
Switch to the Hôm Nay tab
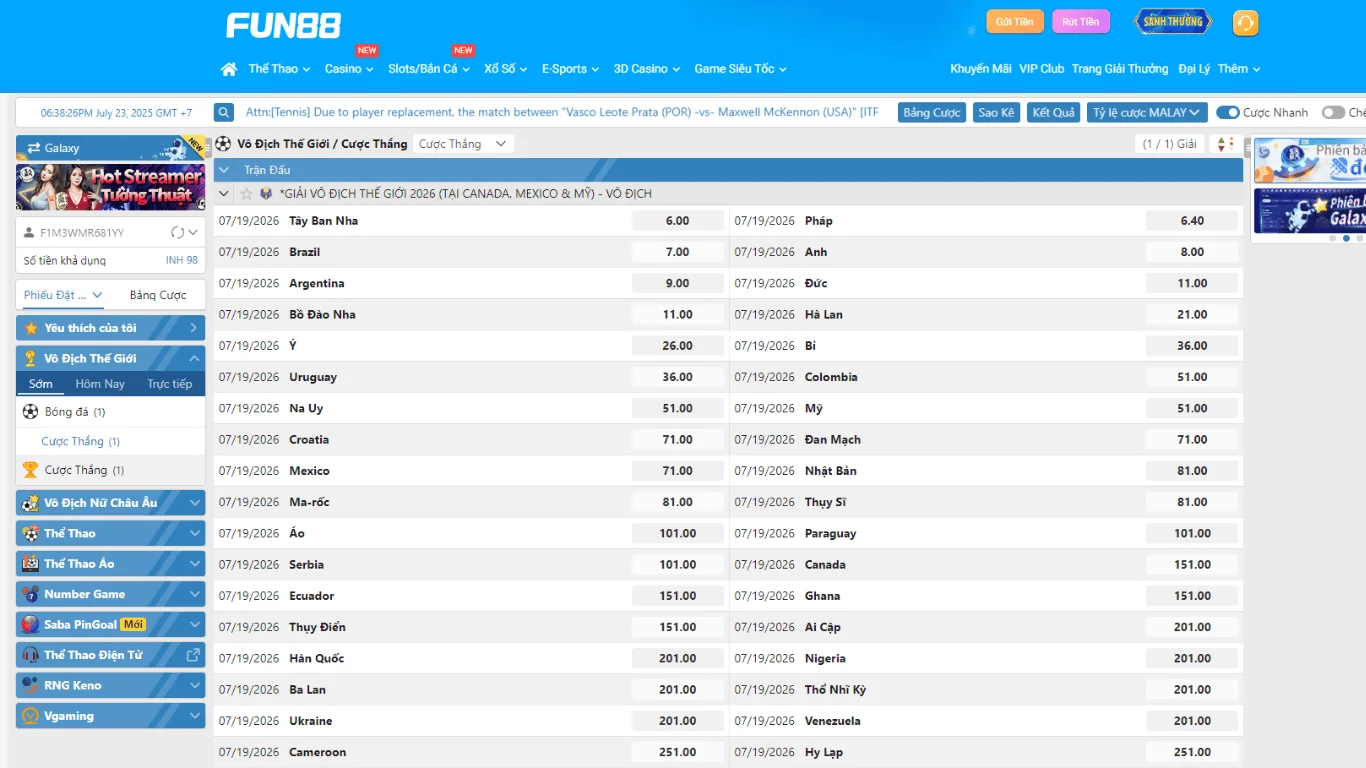click(x=100, y=384)
